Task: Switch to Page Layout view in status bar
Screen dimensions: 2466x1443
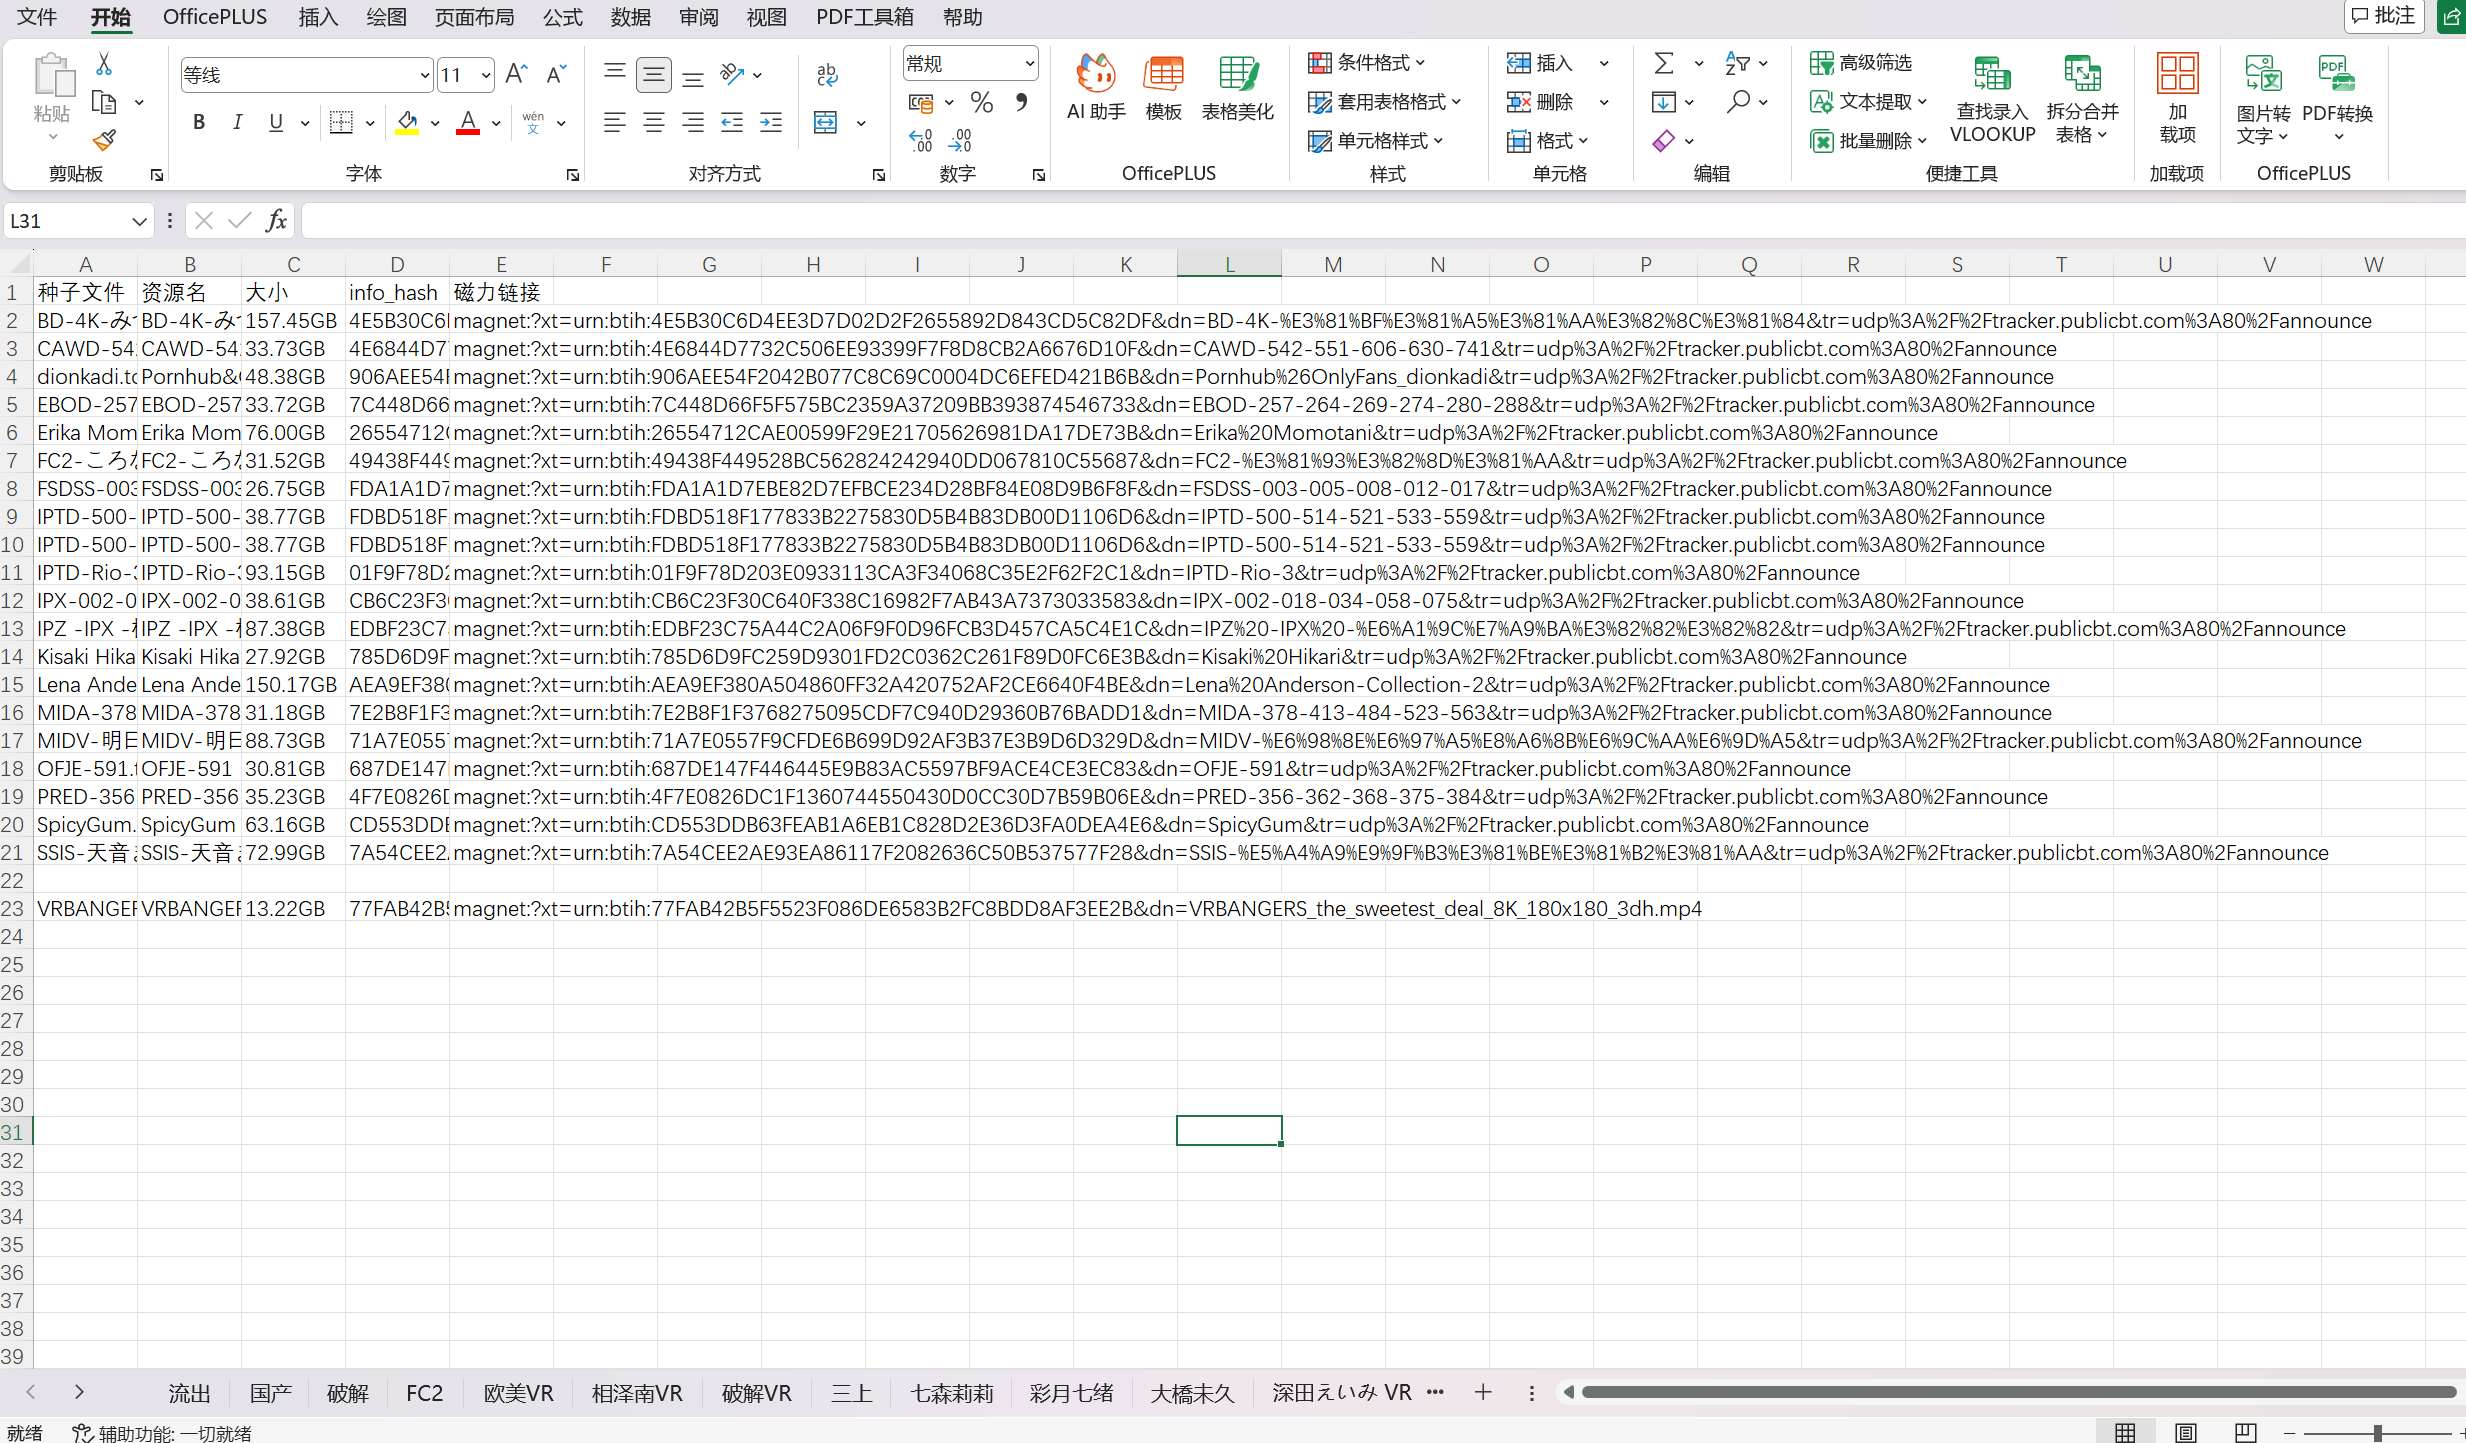Action: pos(2185,1432)
